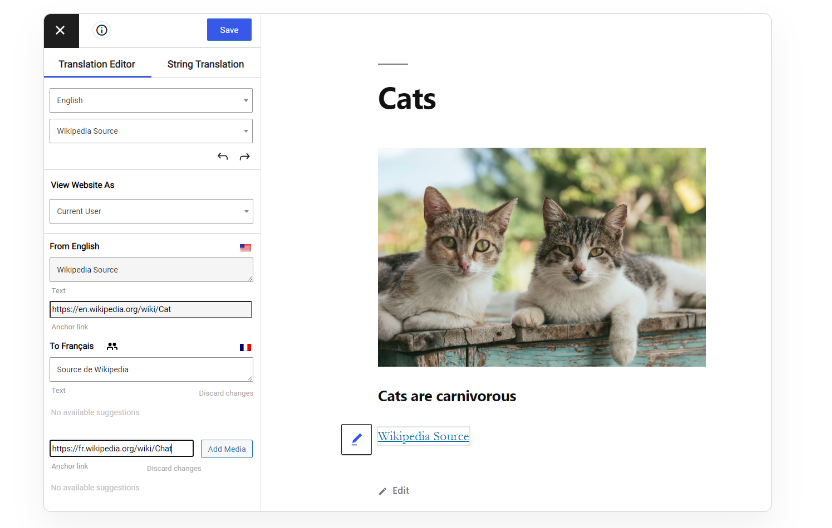Click the translators people icon beside To Français
This screenshot has height=528, width=832.
click(112, 347)
